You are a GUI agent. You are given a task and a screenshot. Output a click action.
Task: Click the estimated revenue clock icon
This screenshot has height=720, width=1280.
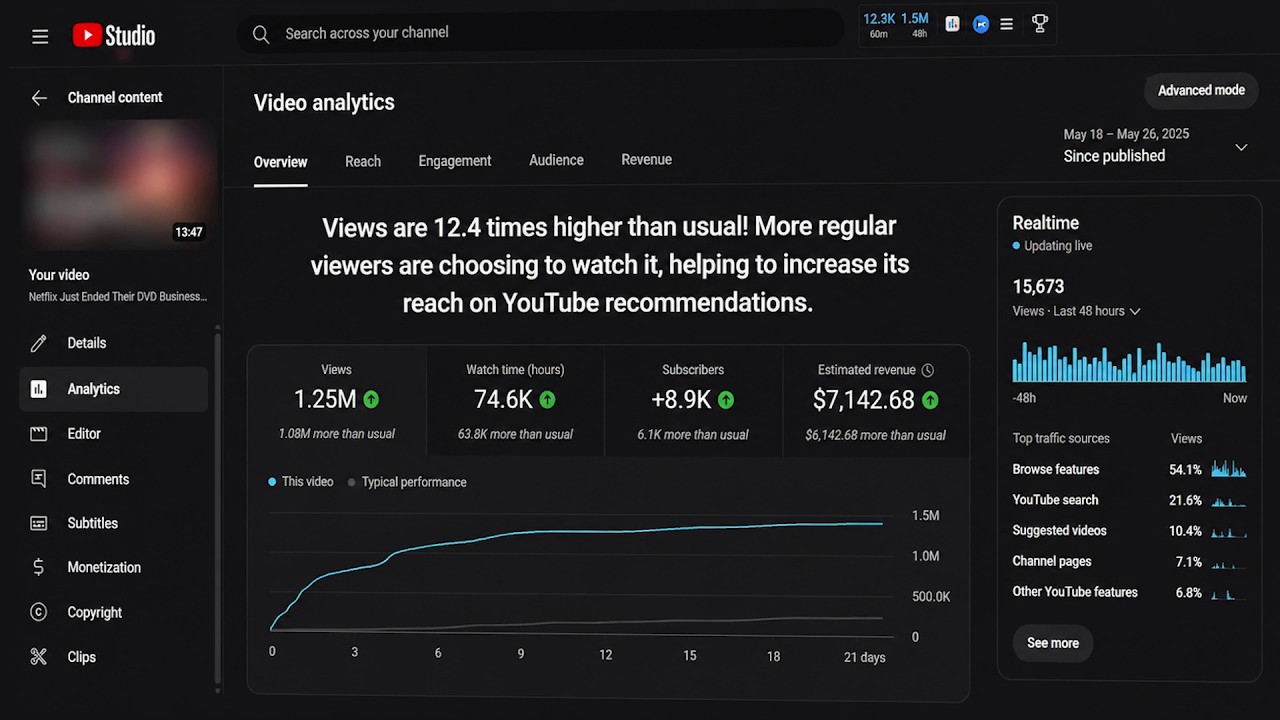928,370
